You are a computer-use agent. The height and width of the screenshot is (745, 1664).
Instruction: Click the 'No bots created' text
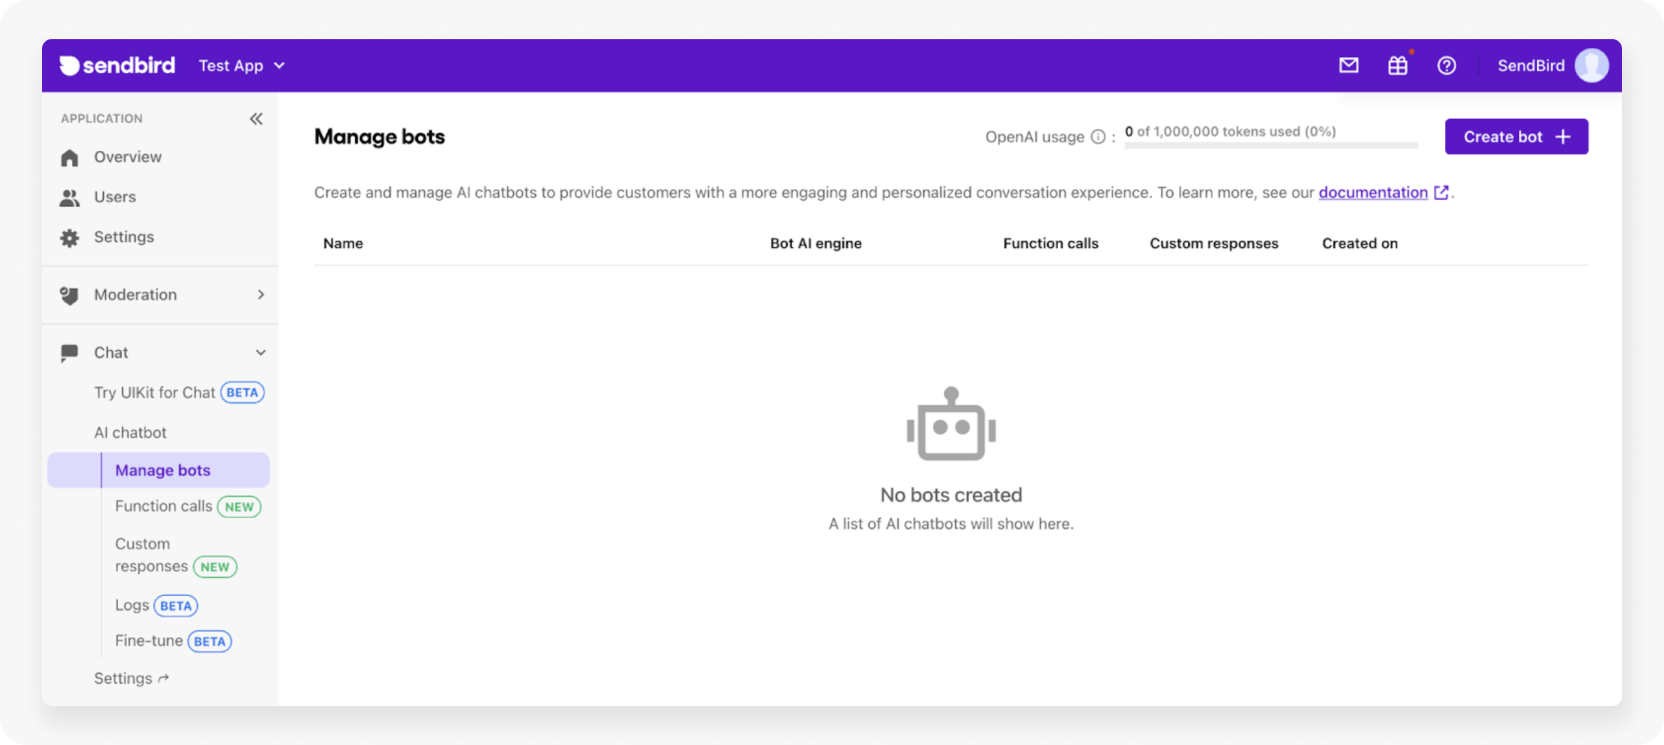[951, 495]
